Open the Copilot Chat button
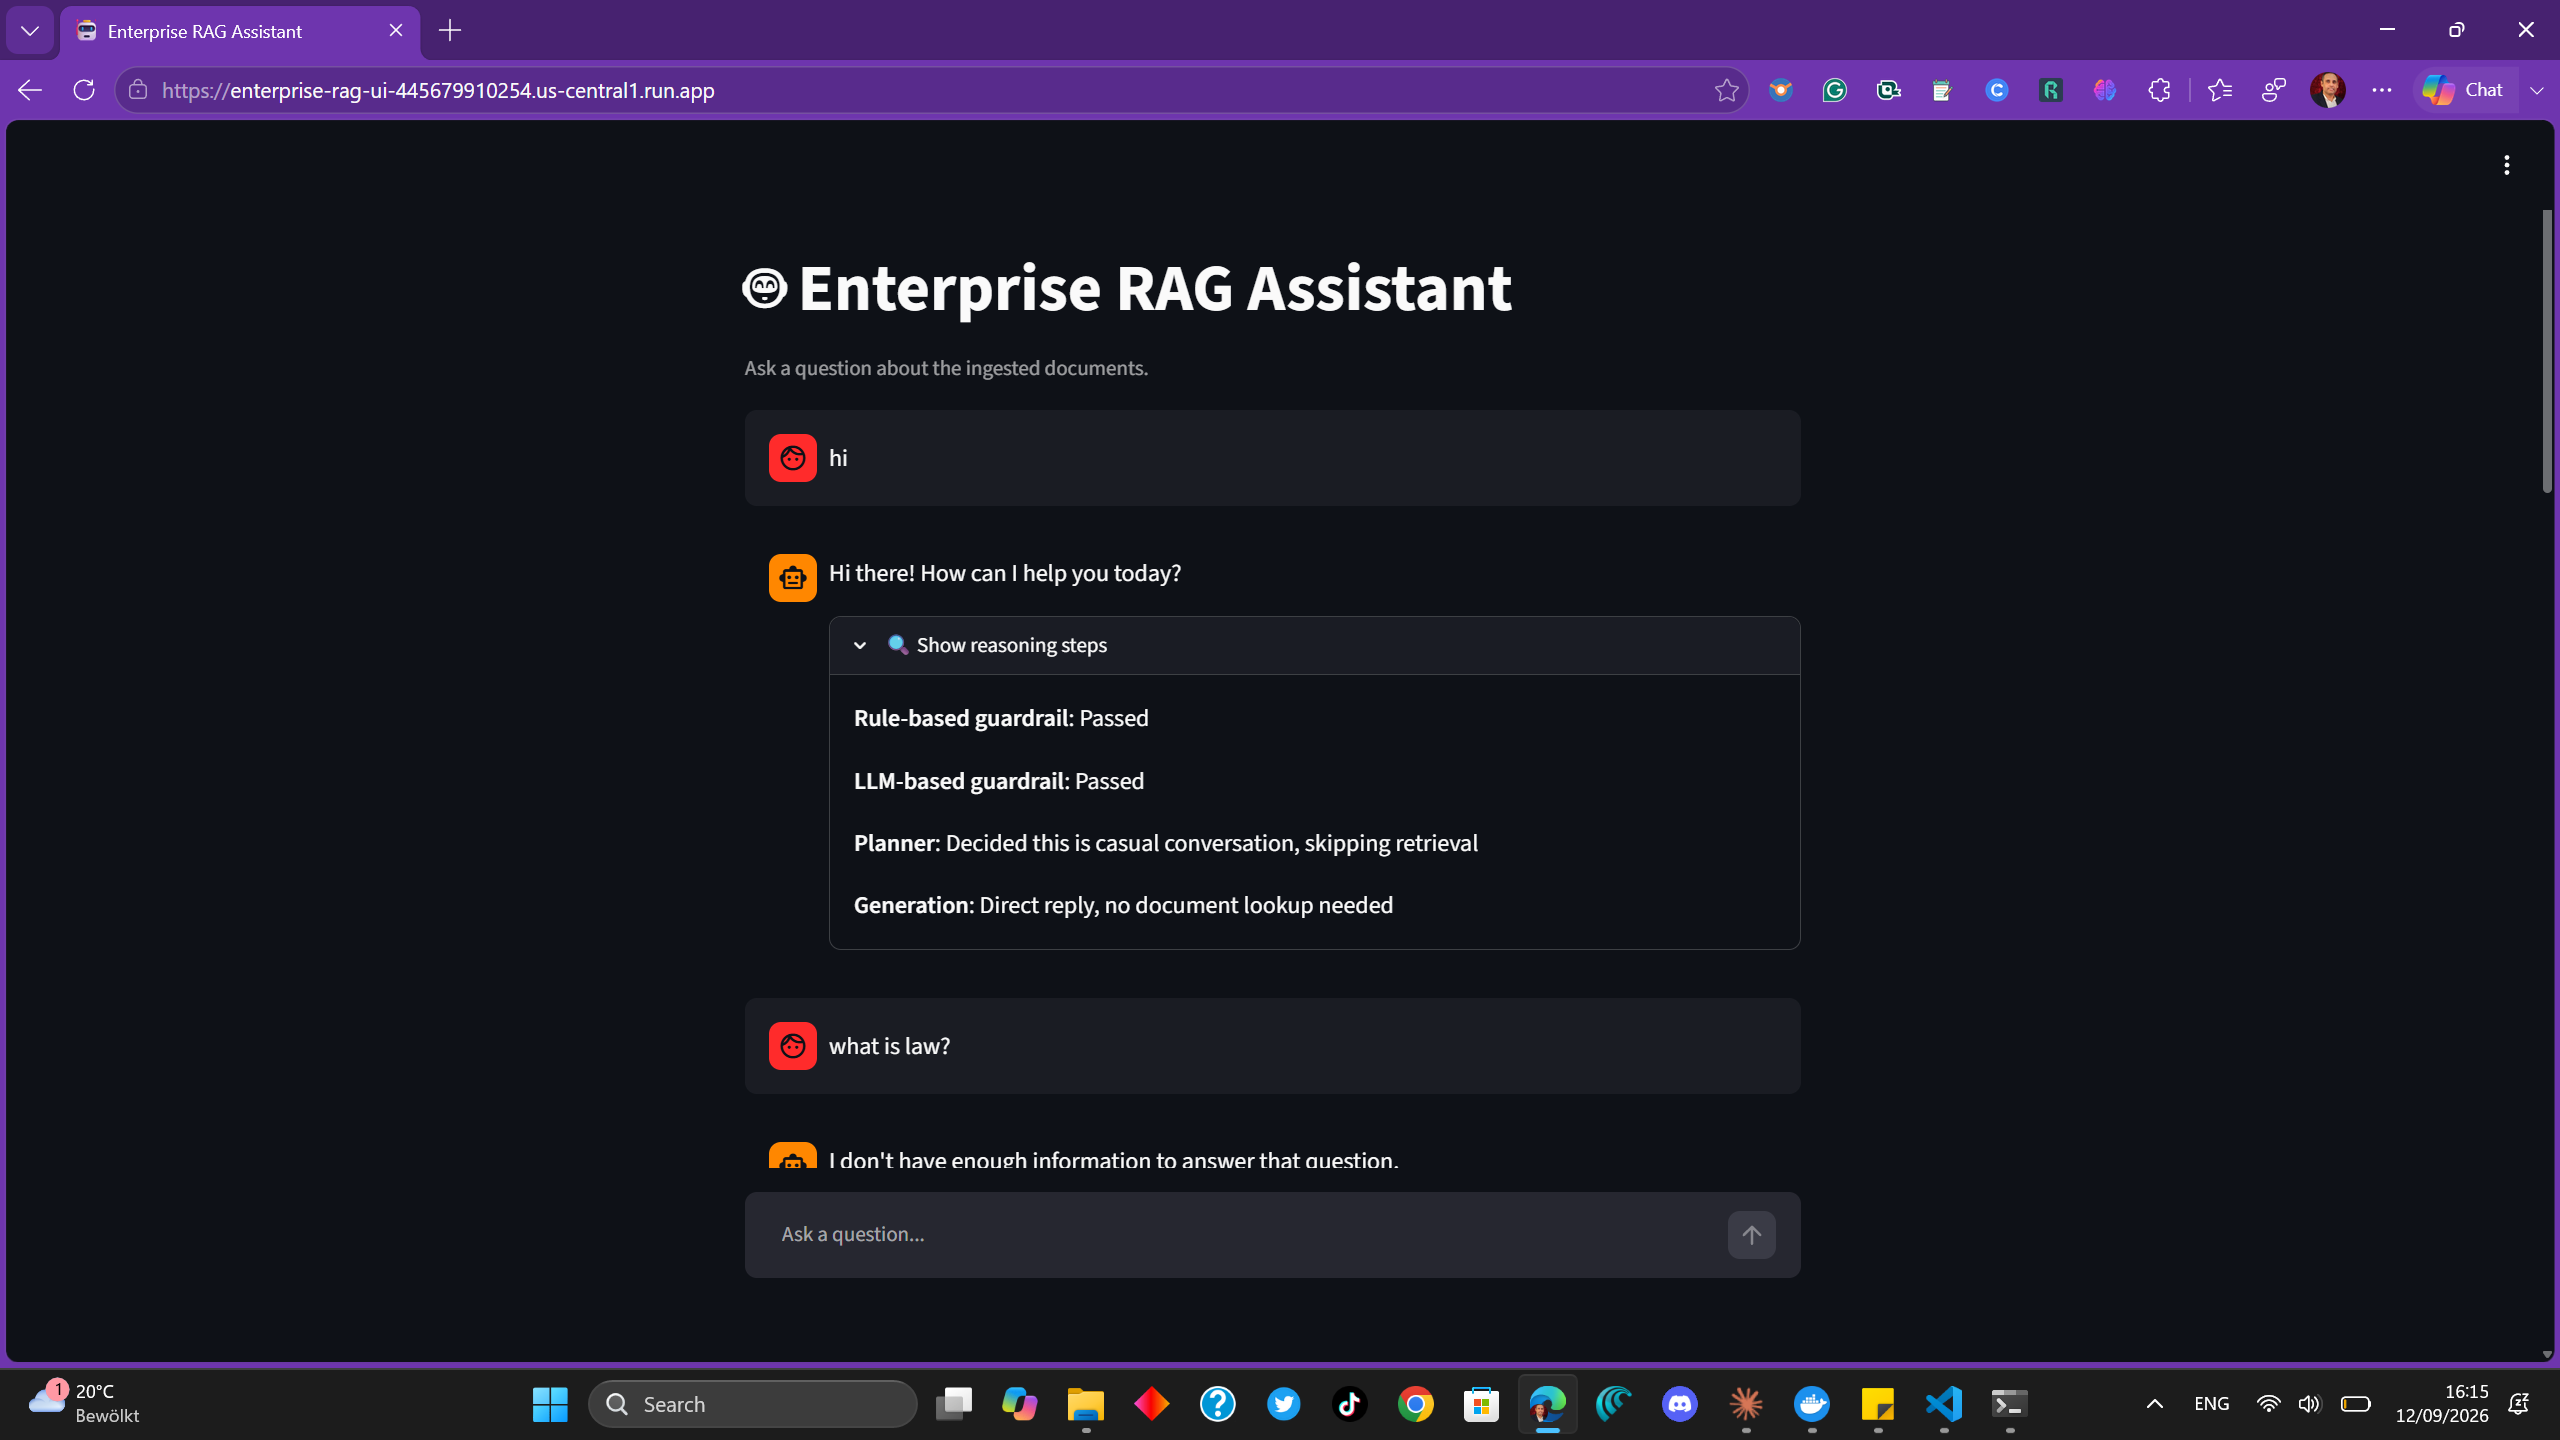 click(2464, 90)
